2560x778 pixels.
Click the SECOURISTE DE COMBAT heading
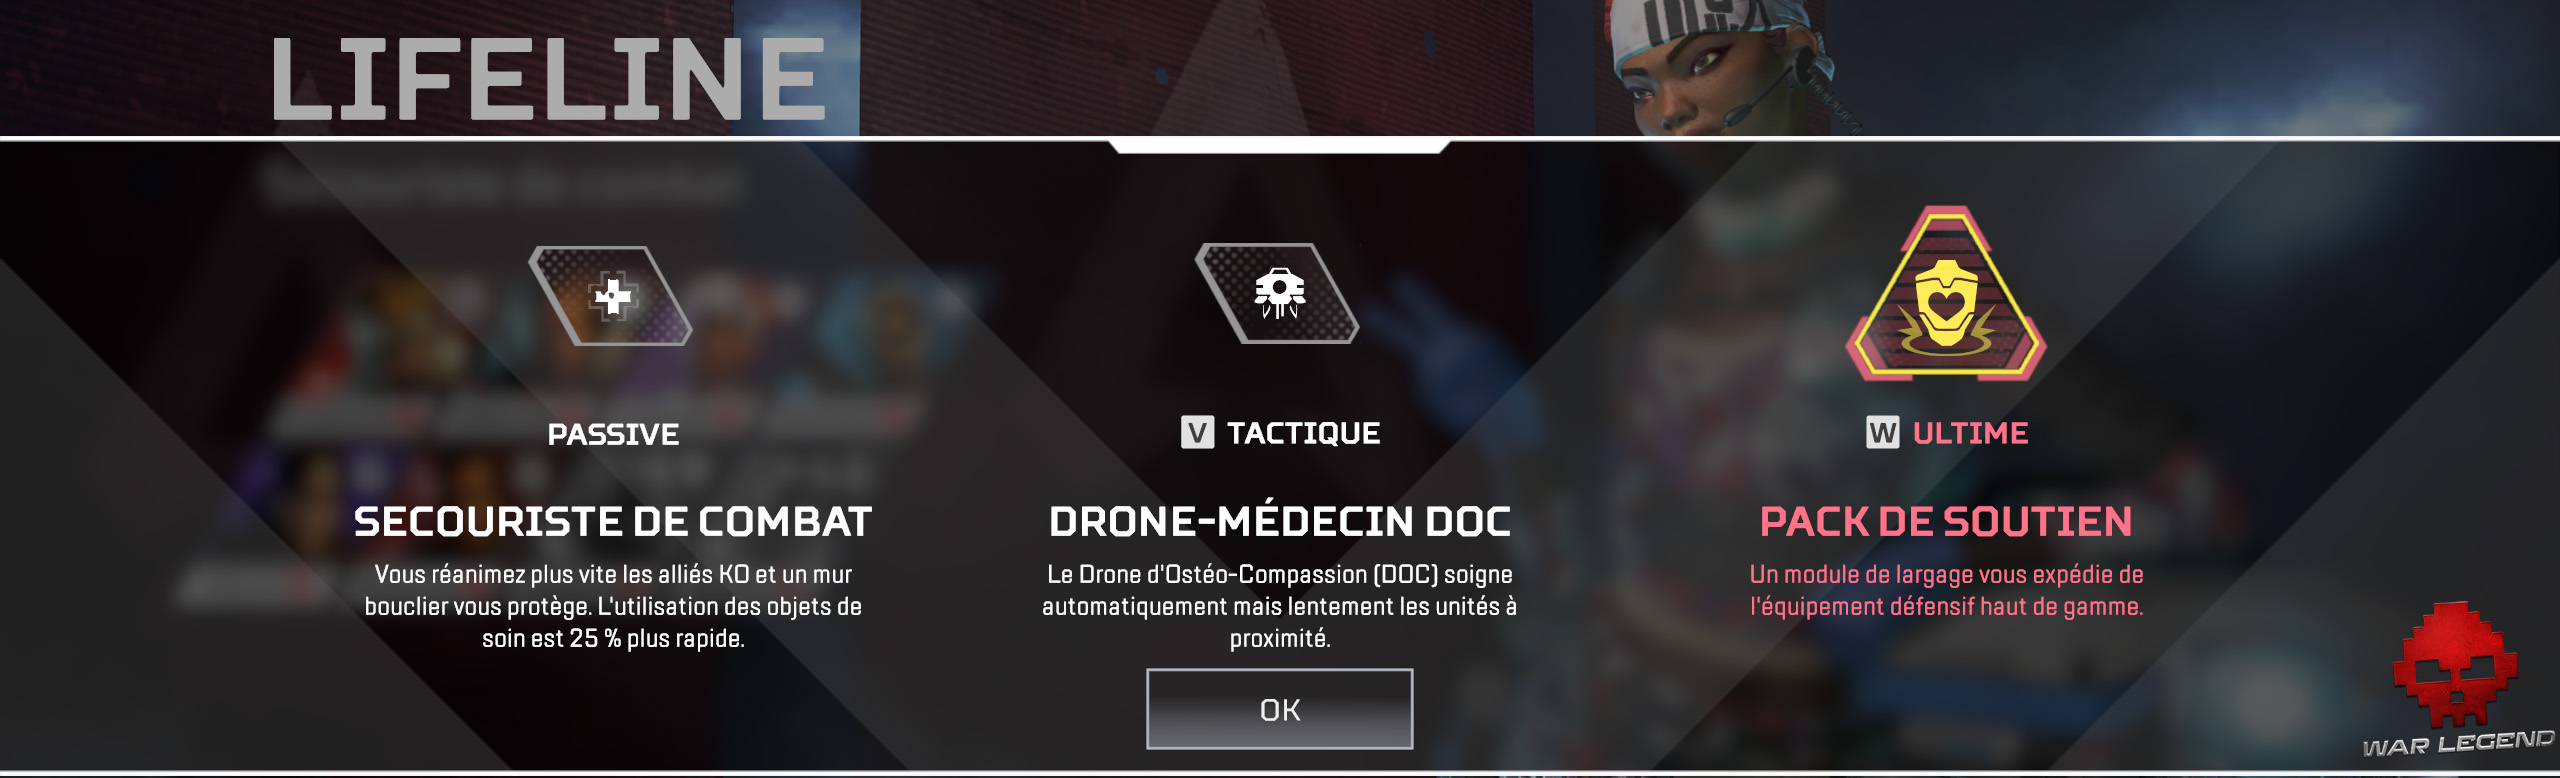(x=613, y=522)
